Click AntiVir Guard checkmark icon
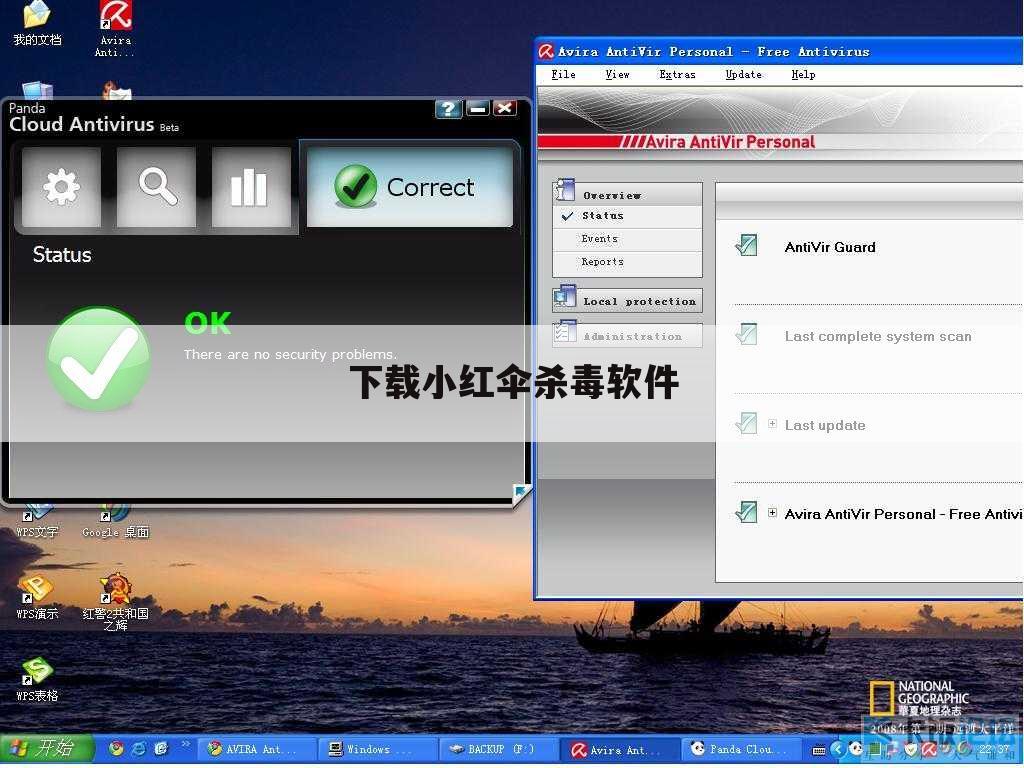This screenshot has width=1024, height=768. (x=746, y=245)
